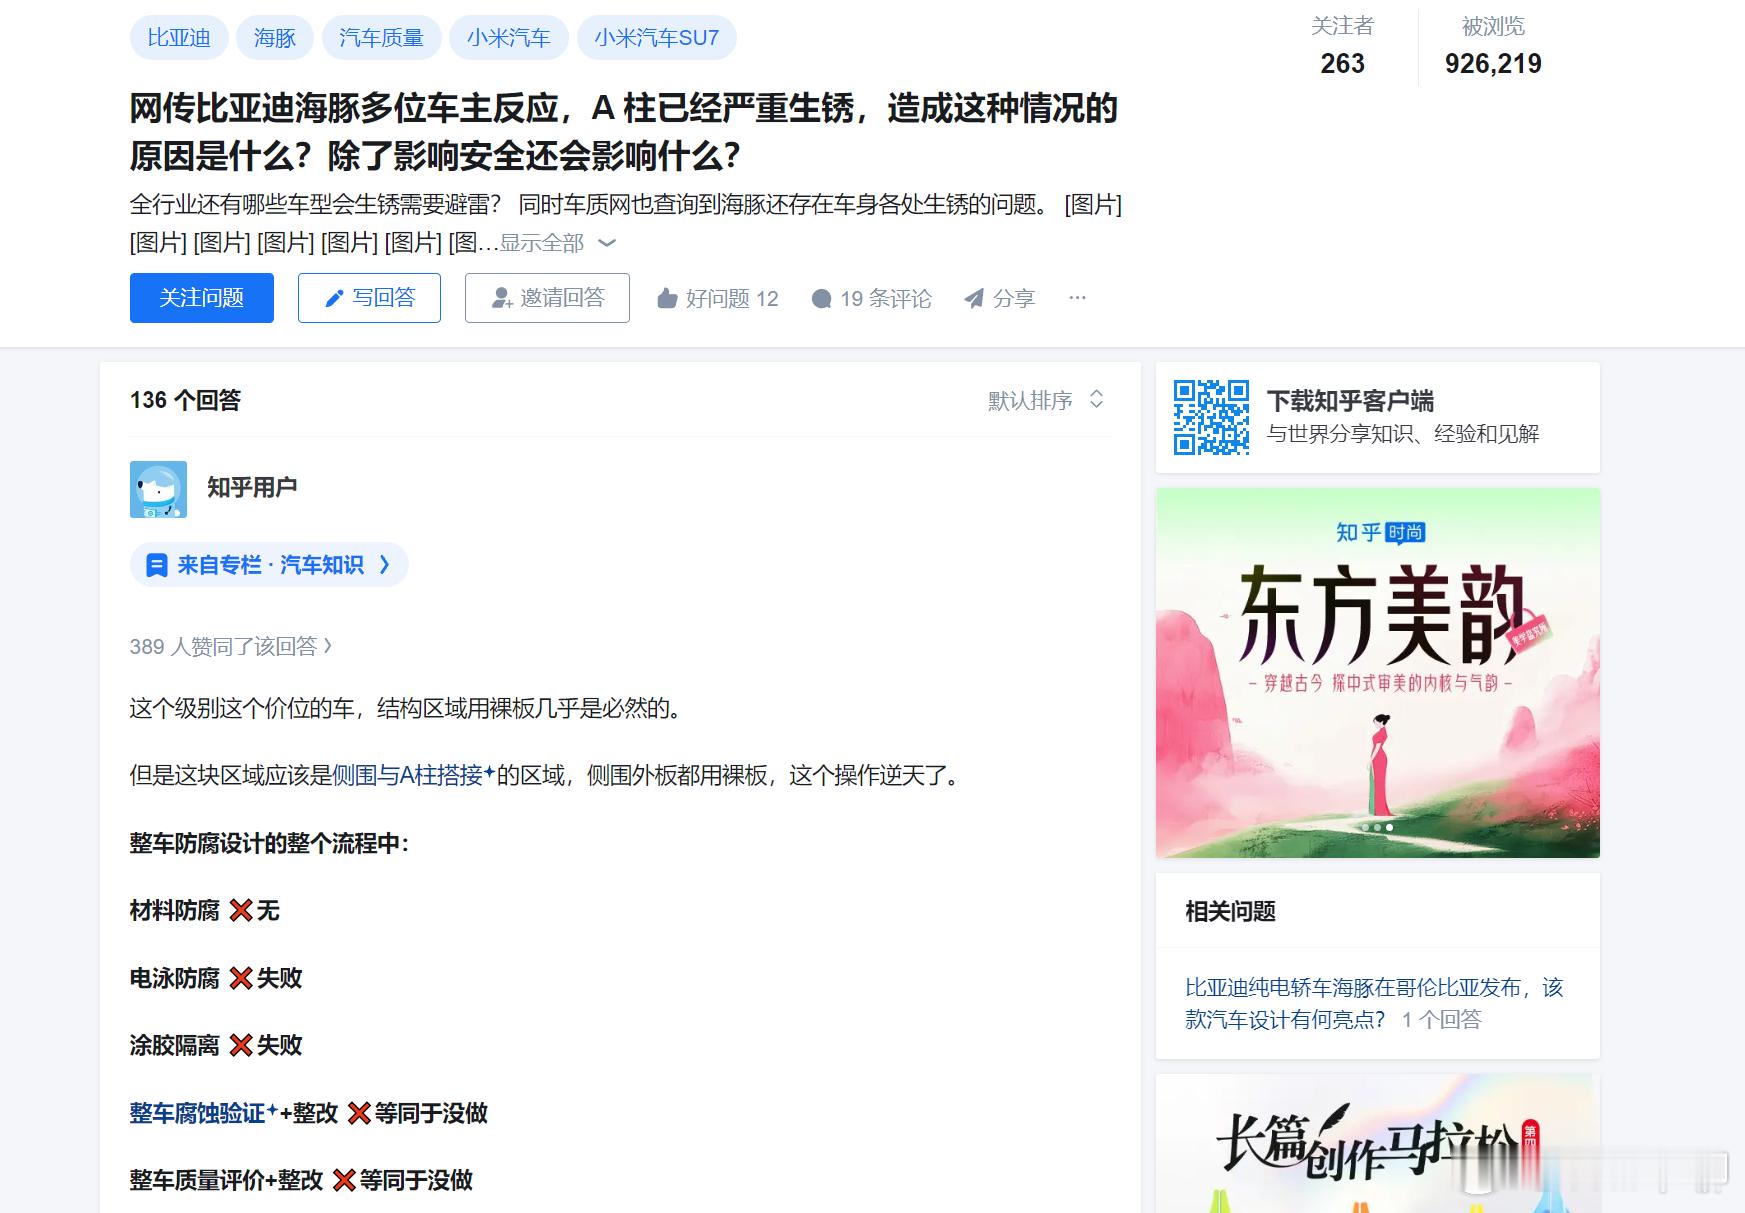The width and height of the screenshot is (1745, 1213).
Task: Click the red X beside 材料防腐
Action: [241, 911]
